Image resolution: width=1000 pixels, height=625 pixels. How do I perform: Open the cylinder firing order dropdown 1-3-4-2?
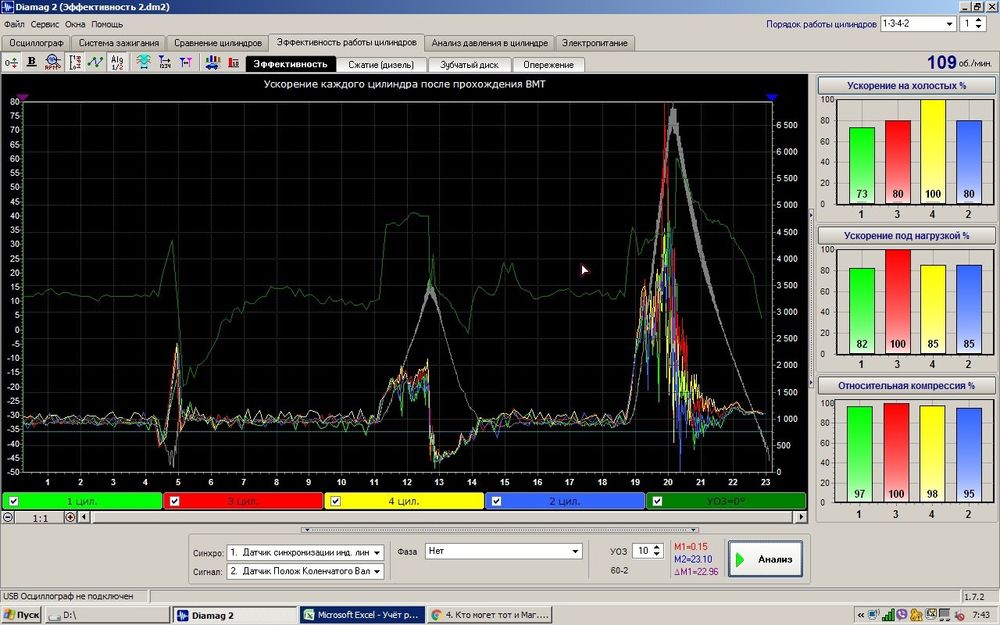coord(917,24)
